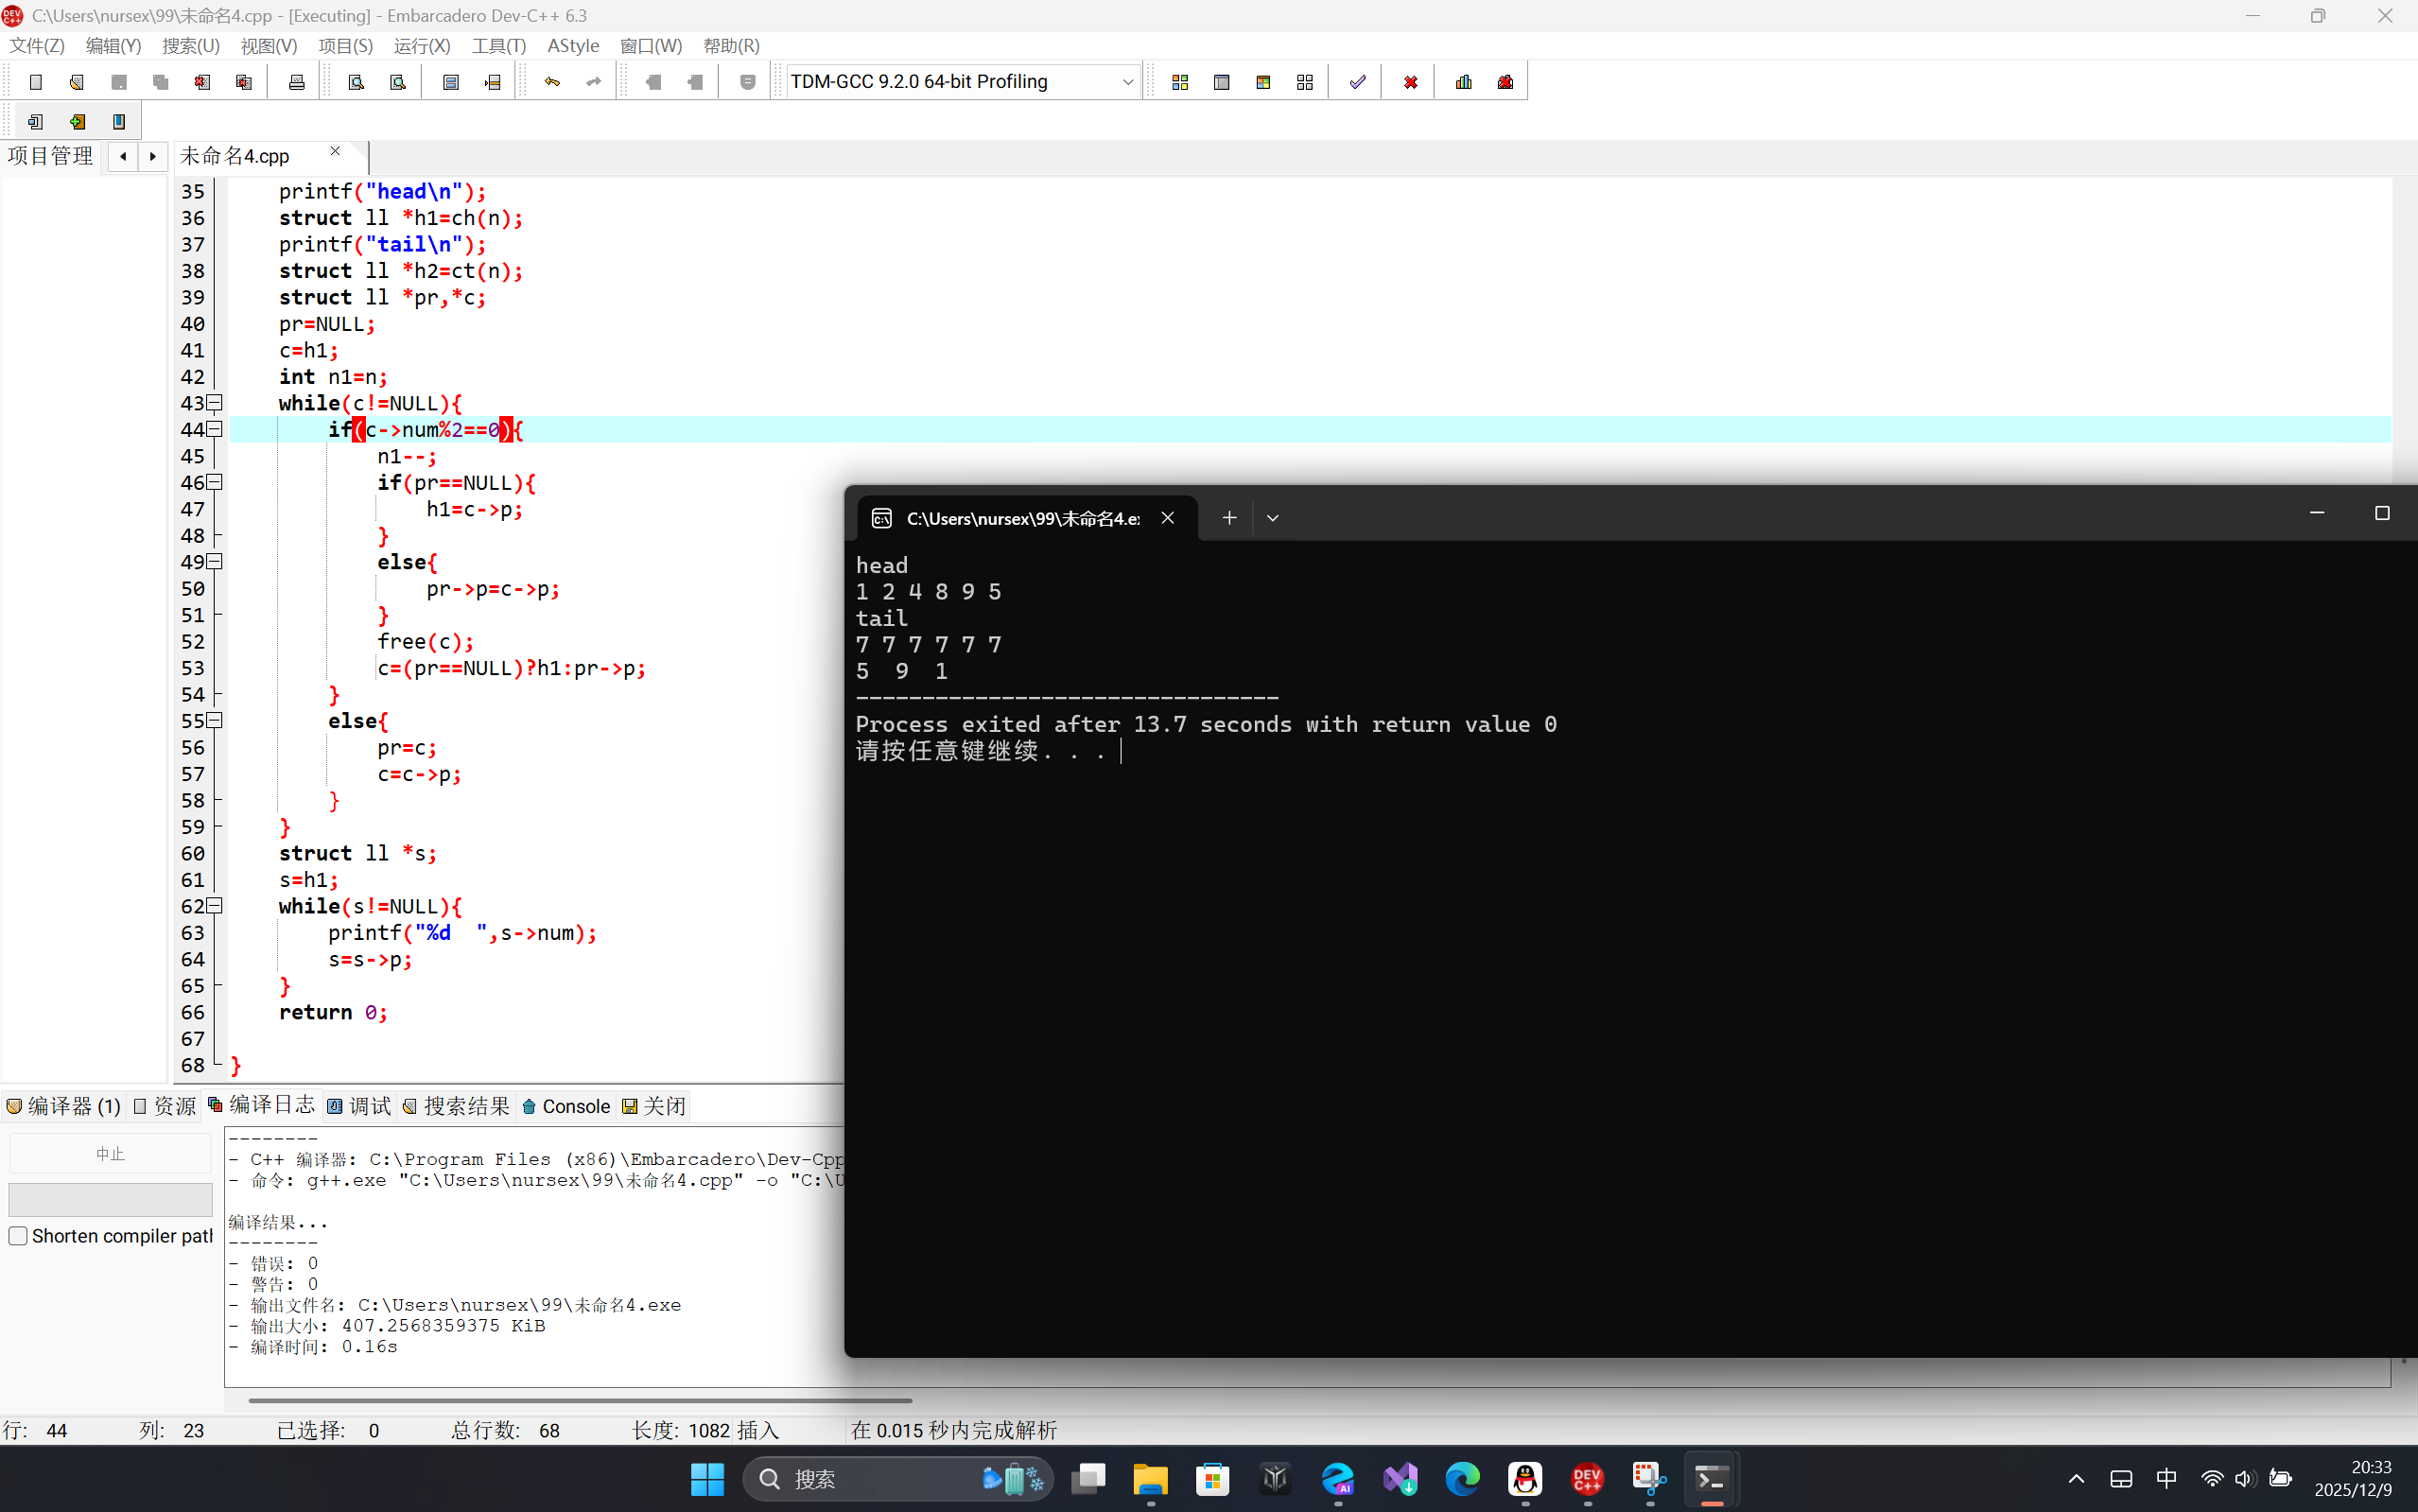The height and width of the screenshot is (1512, 2418).
Task: Collapse the else block fold at line 55
Action: pyautogui.click(x=214, y=721)
